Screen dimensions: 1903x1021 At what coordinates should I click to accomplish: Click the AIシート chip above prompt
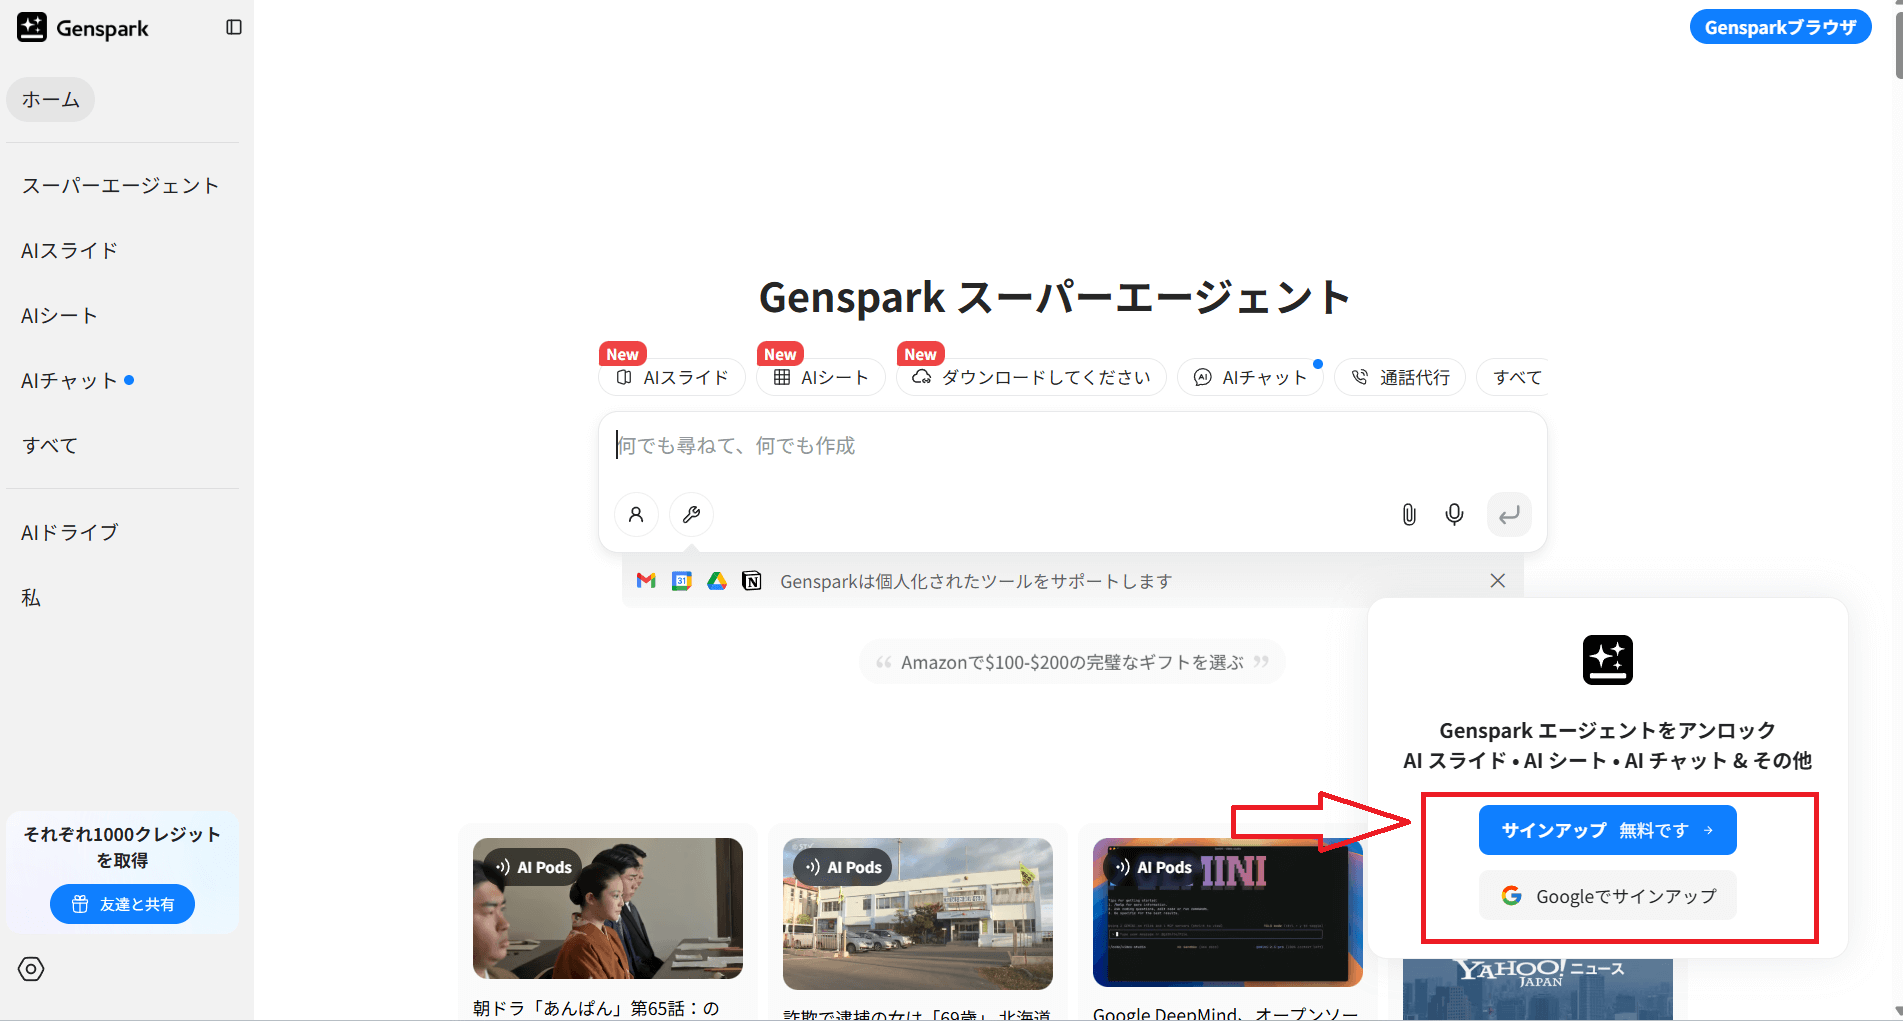[x=821, y=377]
